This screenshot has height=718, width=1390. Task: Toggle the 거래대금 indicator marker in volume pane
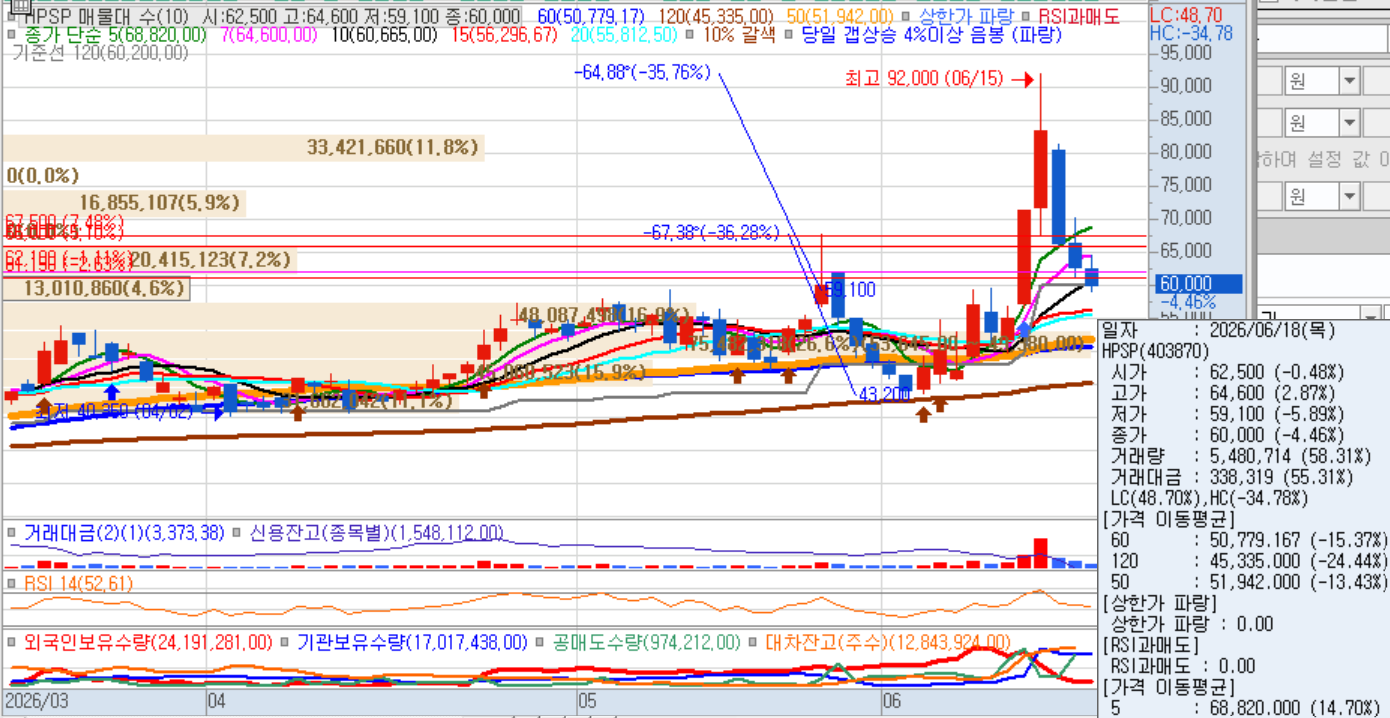click(x=12, y=533)
